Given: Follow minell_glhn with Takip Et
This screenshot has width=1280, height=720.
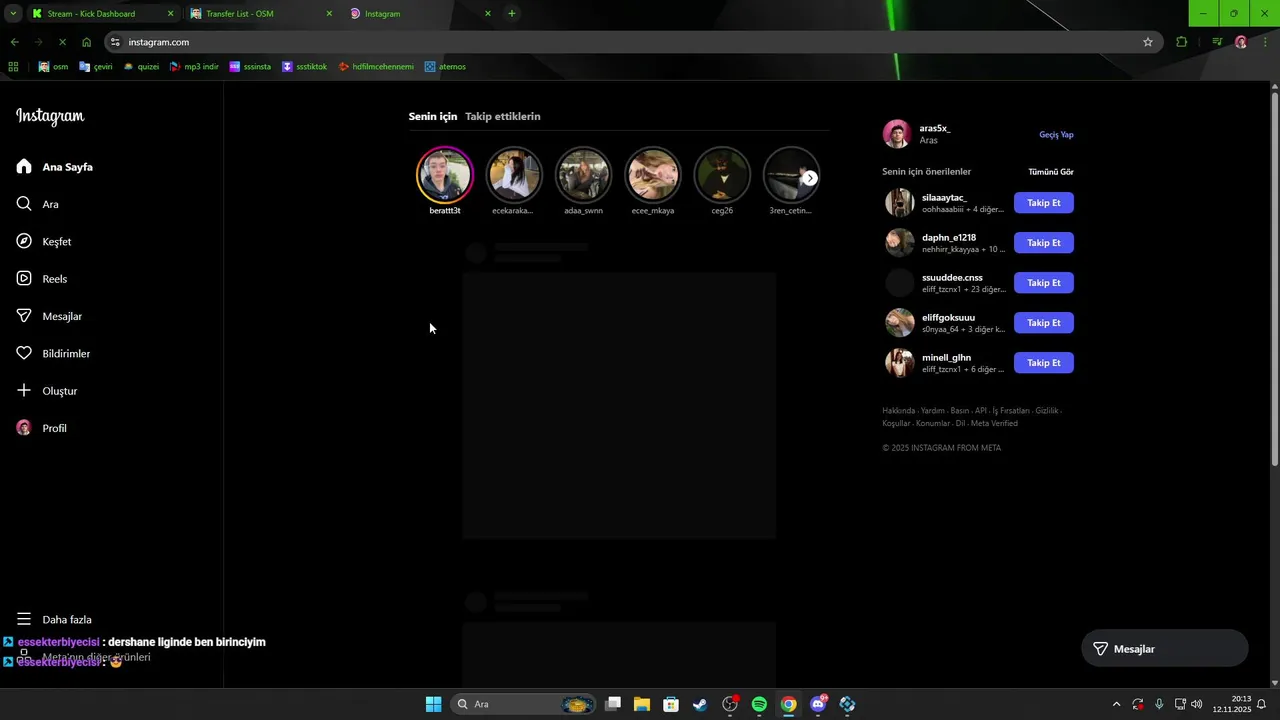Looking at the screenshot, I should pyautogui.click(x=1044, y=363).
